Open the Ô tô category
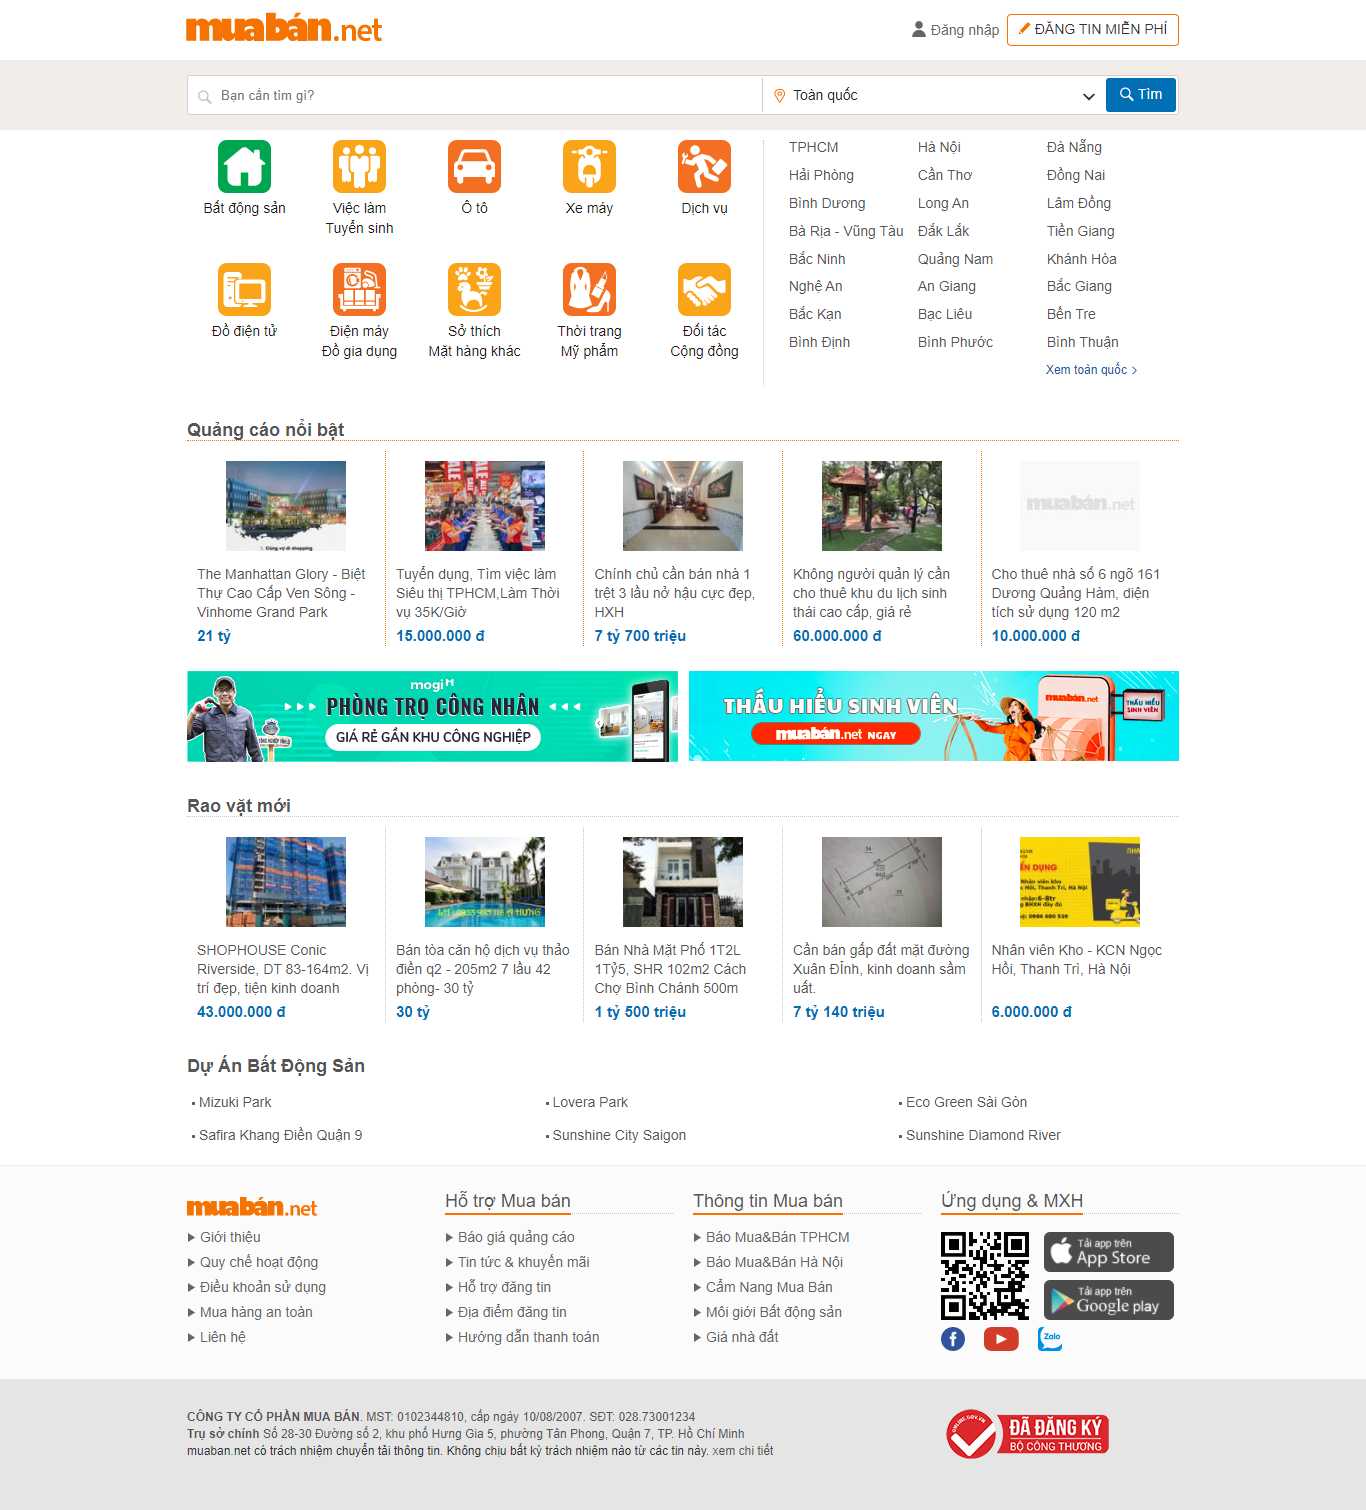Screen dimensions: 1366x1510 [x=475, y=168]
